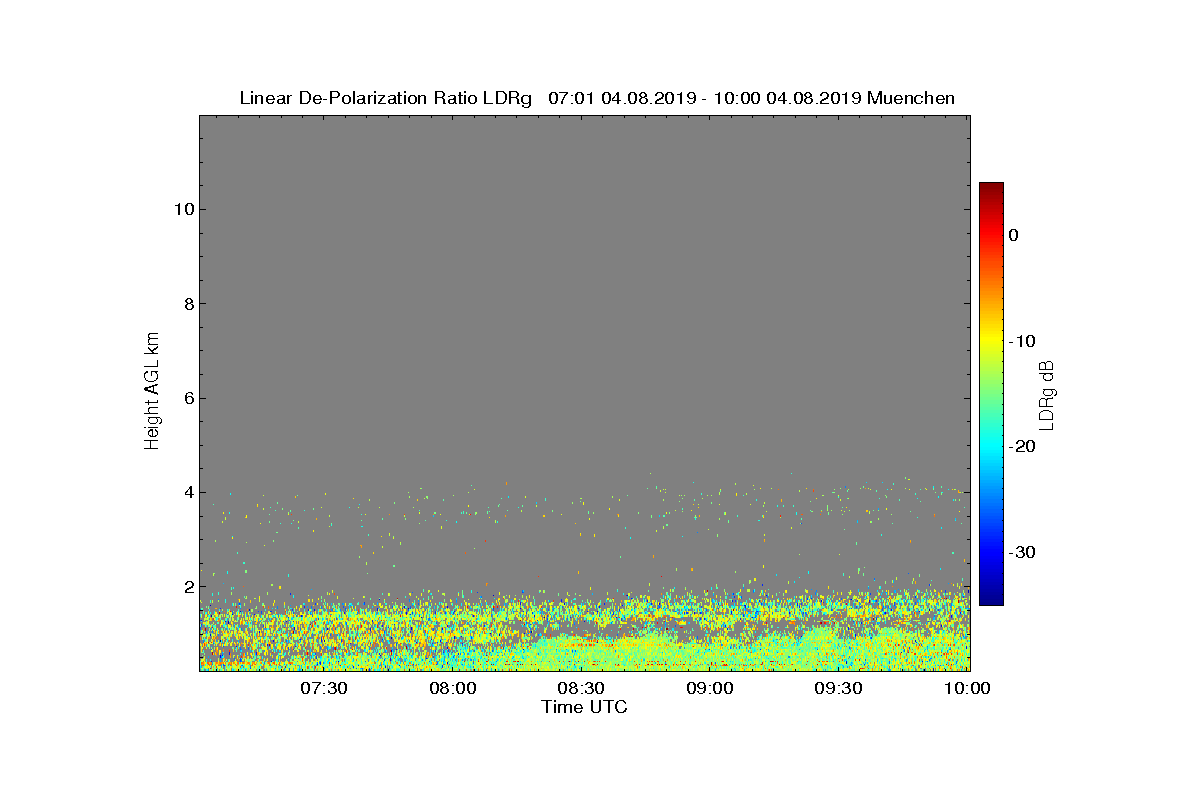Click the Time UTC axis title

click(585, 707)
